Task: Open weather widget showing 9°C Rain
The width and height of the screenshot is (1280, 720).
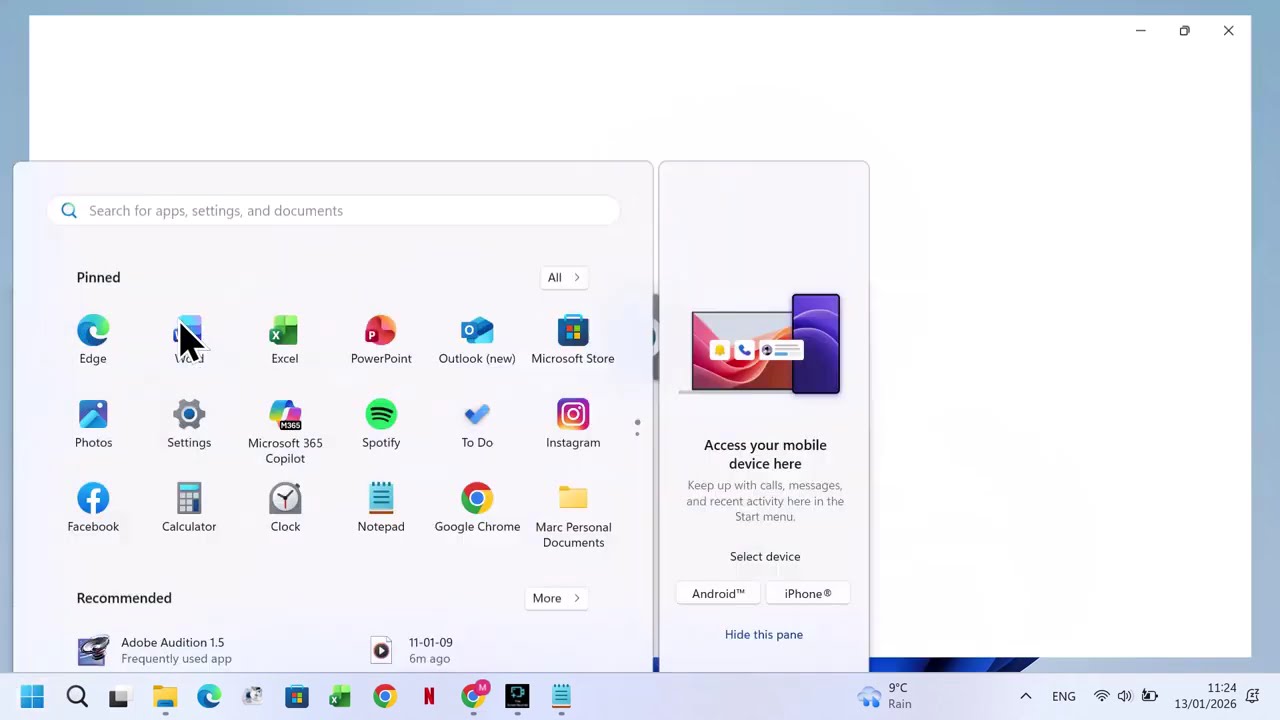Action: [885, 696]
